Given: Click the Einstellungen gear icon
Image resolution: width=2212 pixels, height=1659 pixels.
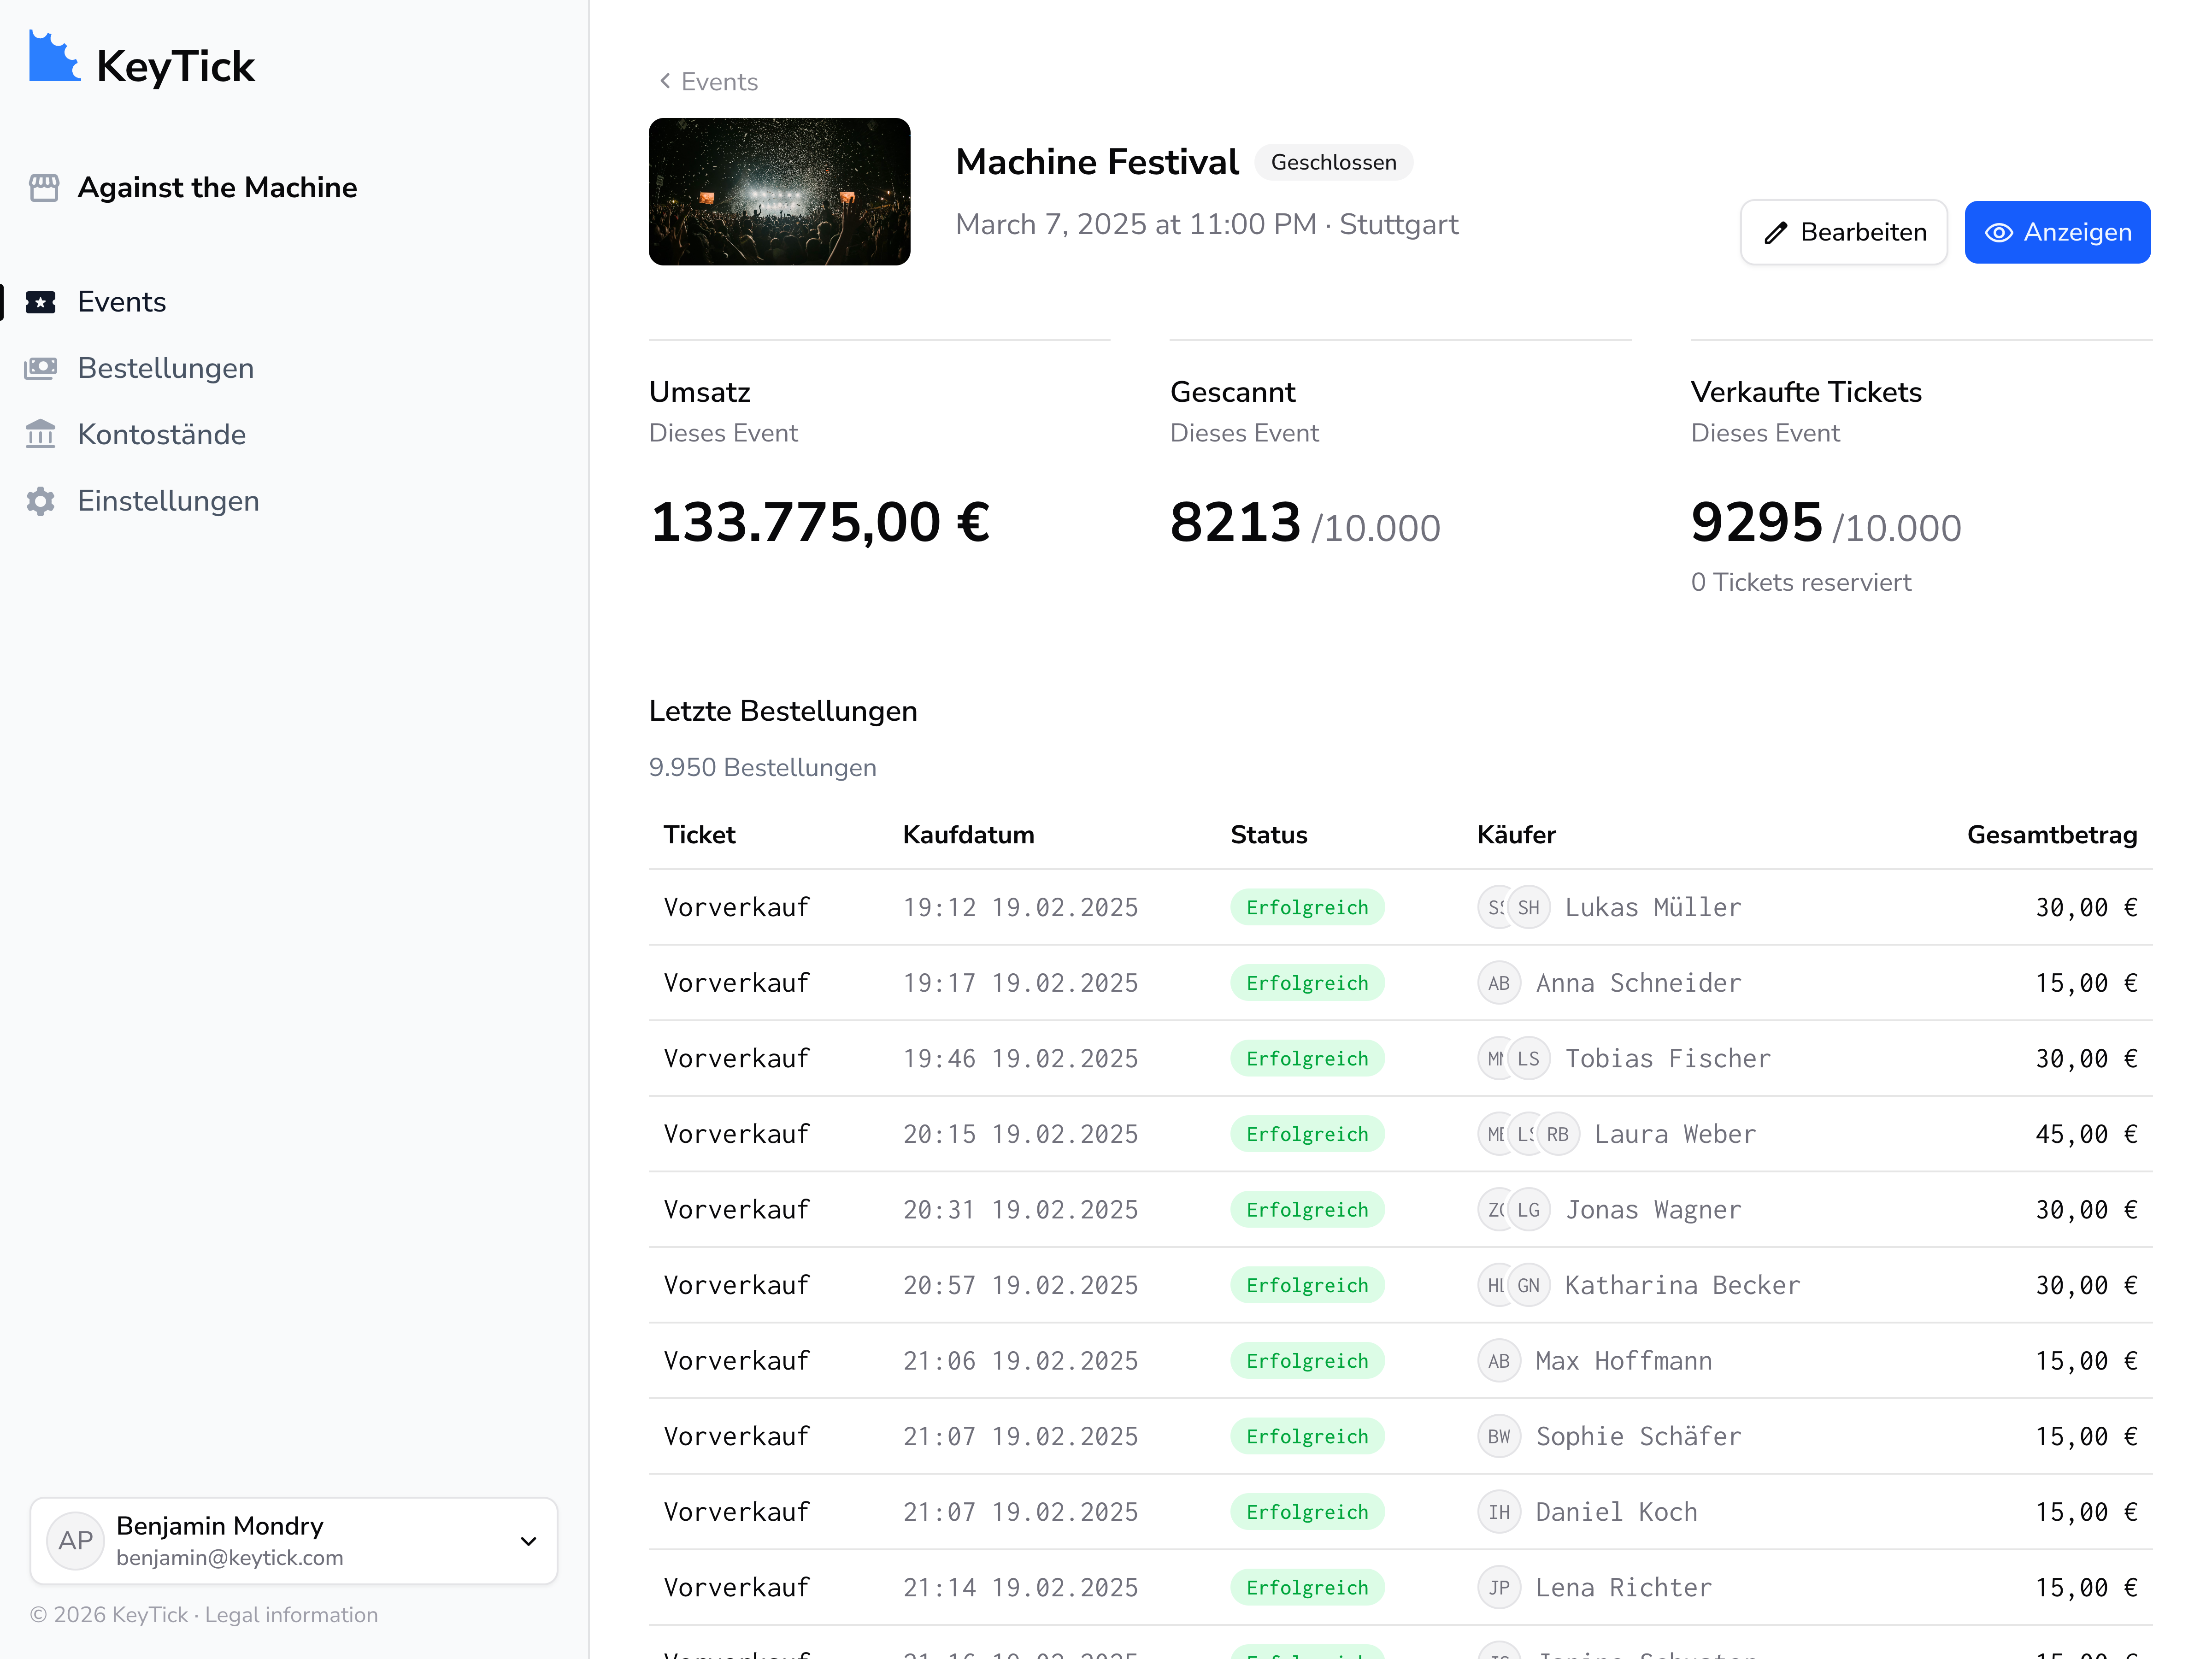Looking at the screenshot, I should [41, 501].
